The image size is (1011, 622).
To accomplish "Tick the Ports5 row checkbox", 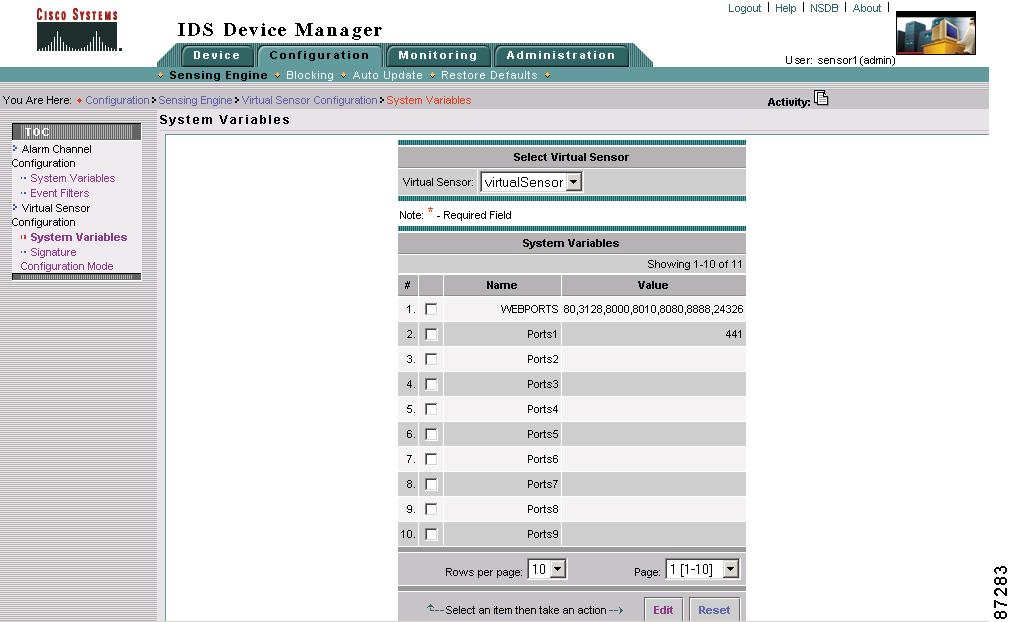I will [x=431, y=434].
